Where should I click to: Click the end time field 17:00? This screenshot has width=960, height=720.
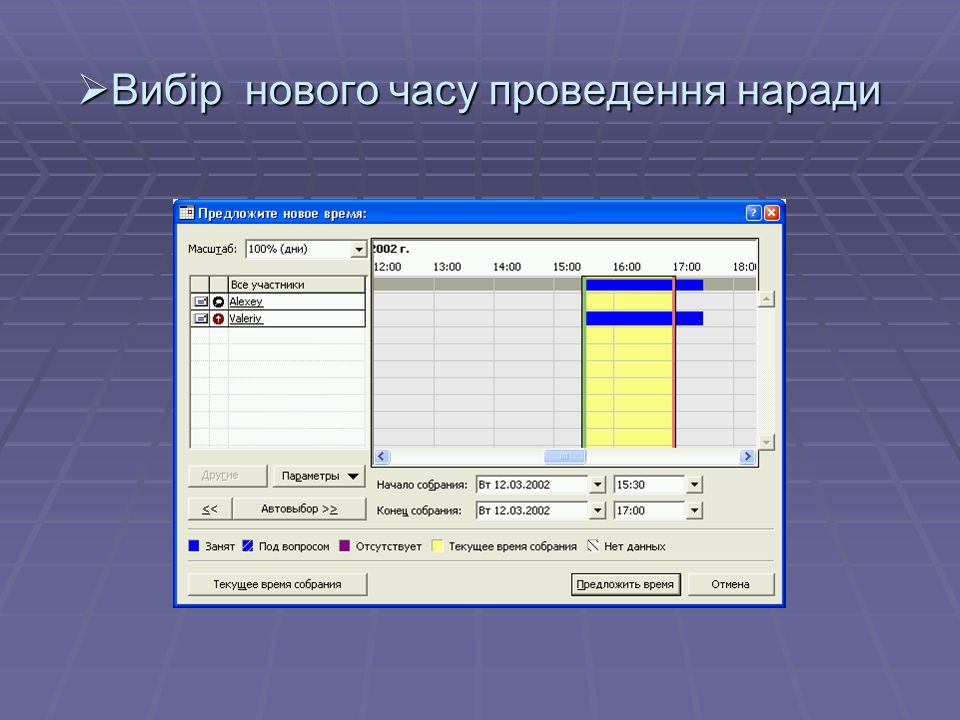[650, 511]
